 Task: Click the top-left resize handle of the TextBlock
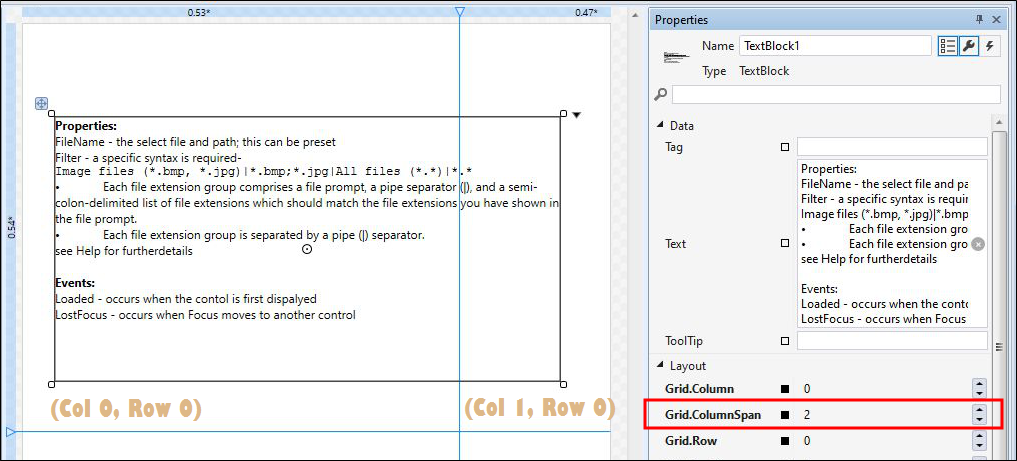(x=52, y=113)
